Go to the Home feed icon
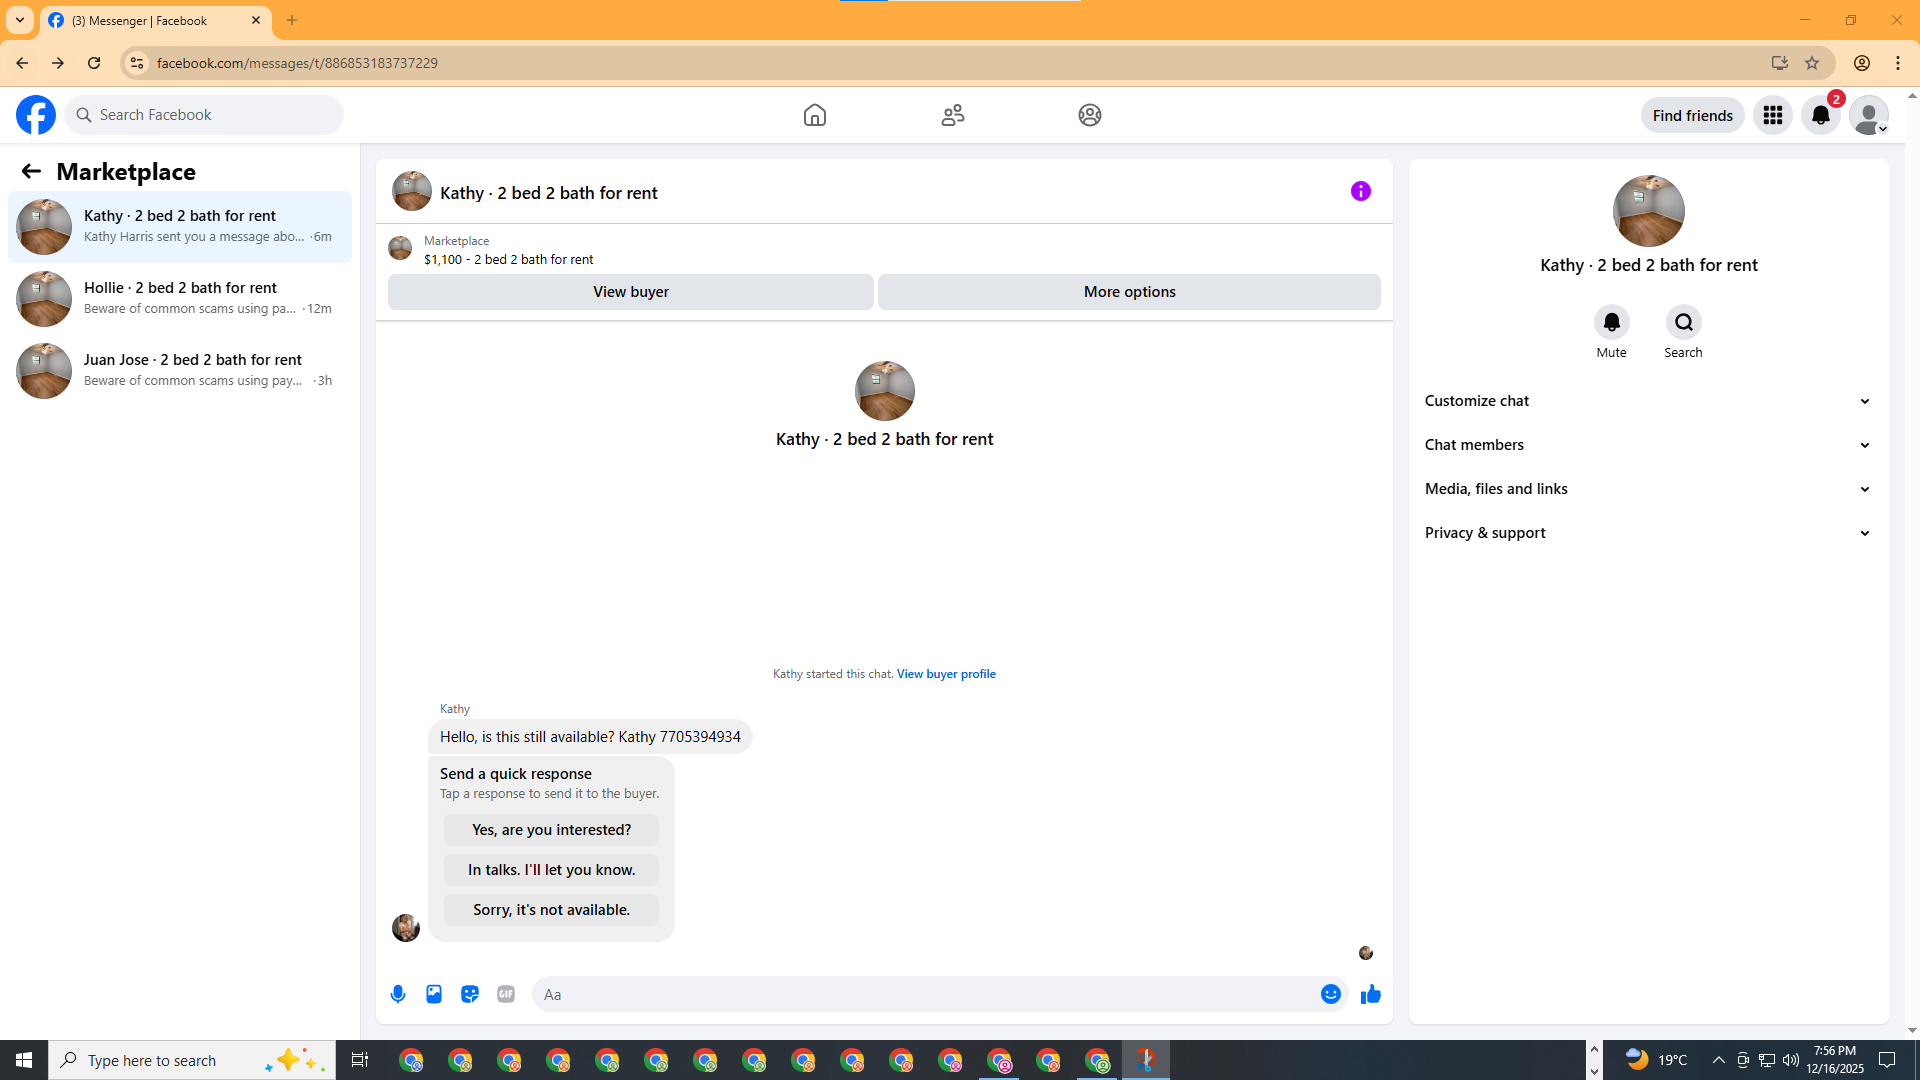 pos(815,115)
